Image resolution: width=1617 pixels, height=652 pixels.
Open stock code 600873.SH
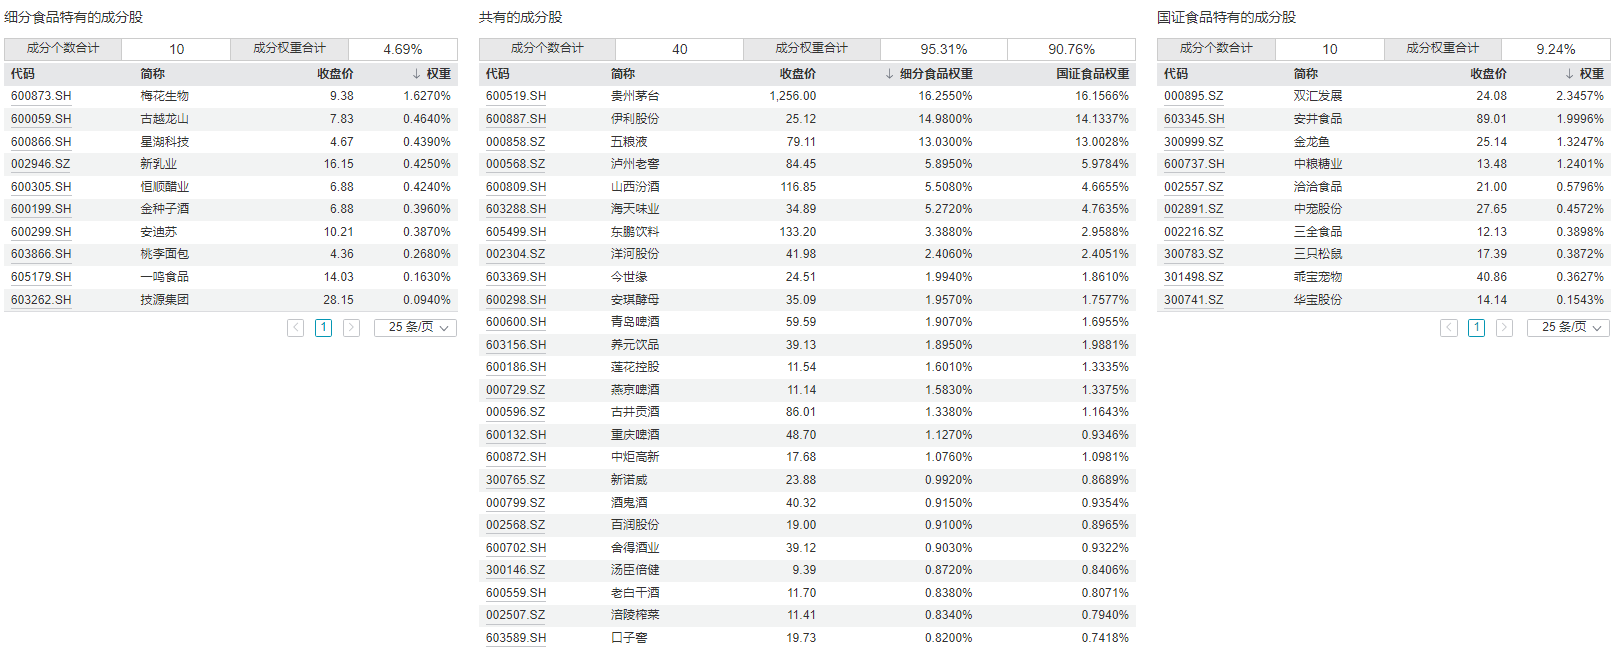click(41, 96)
